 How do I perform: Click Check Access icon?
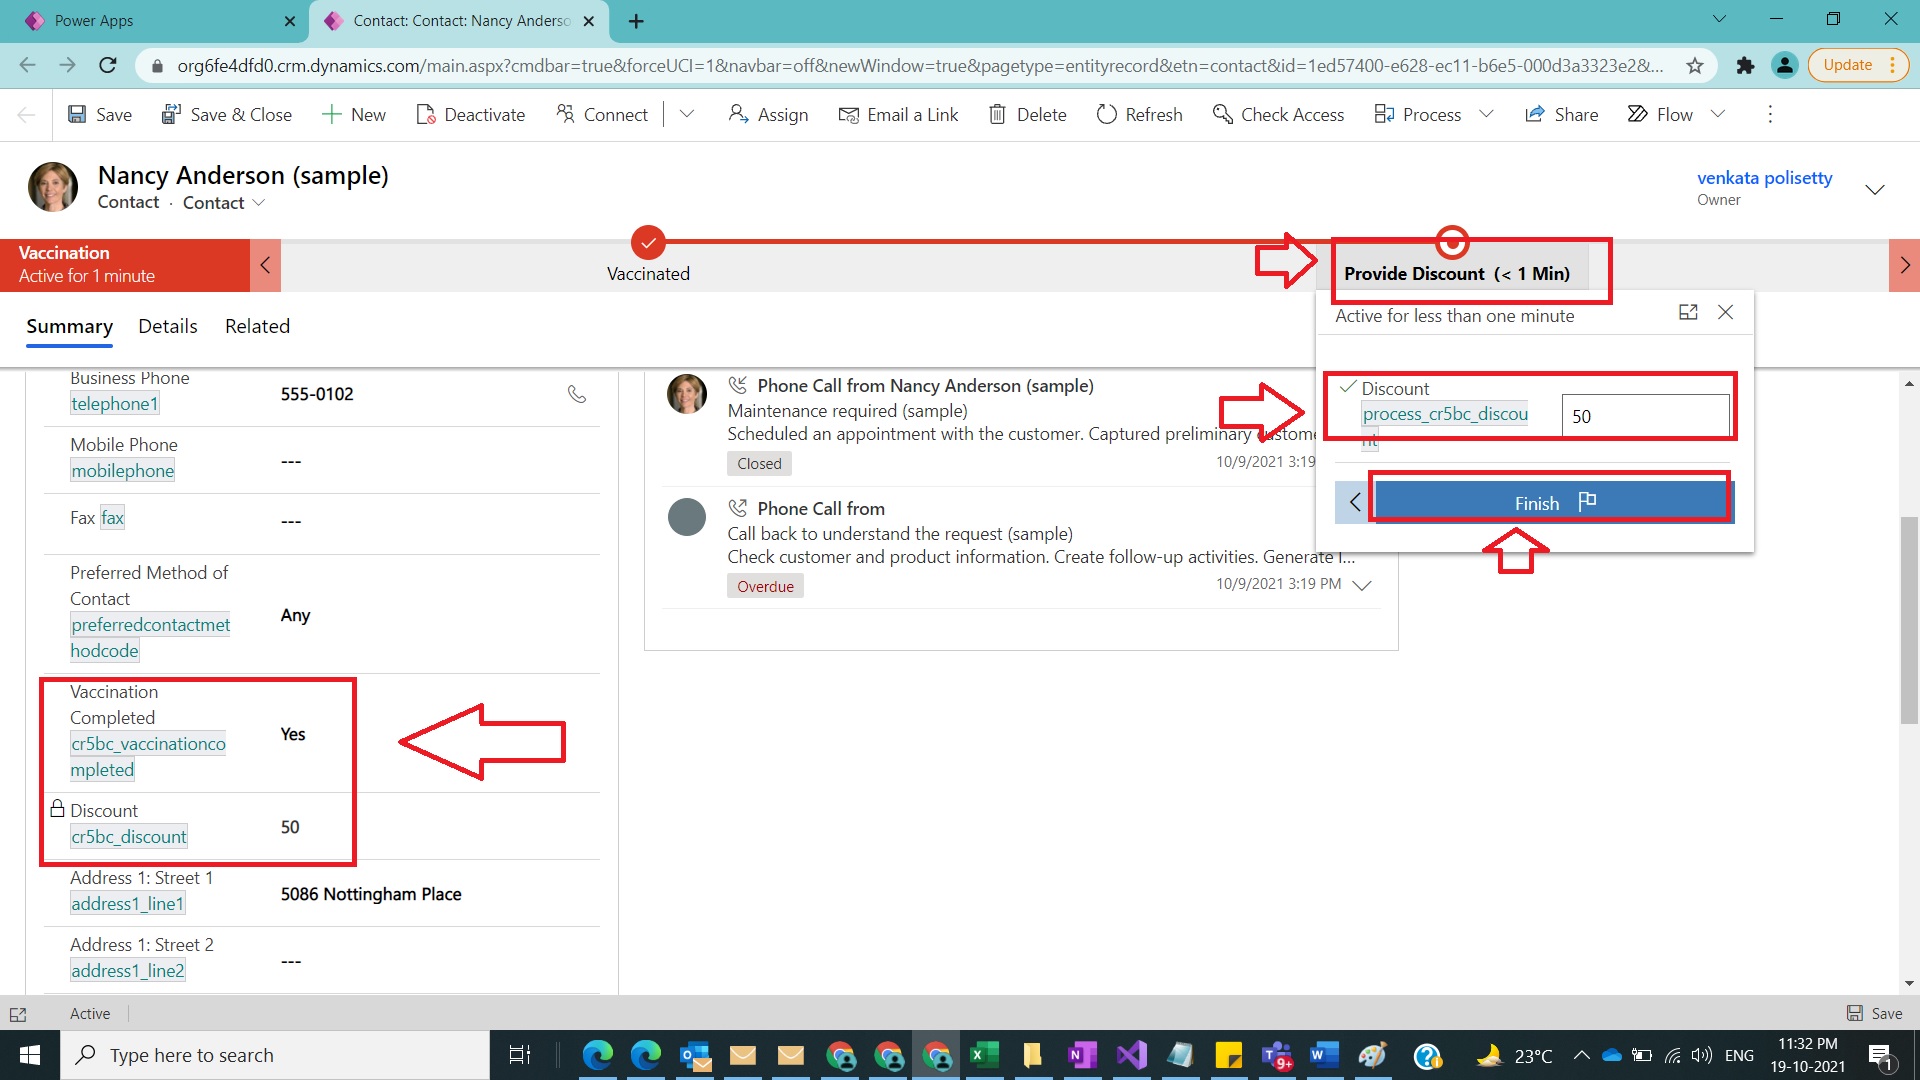tap(1222, 114)
